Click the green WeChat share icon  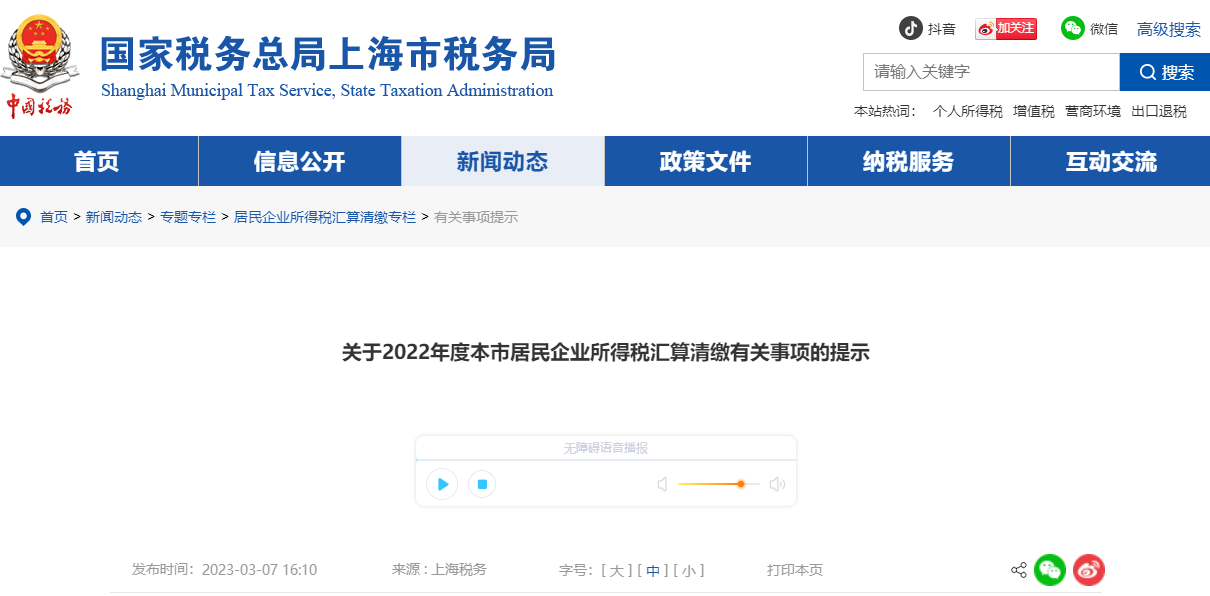(1050, 570)
